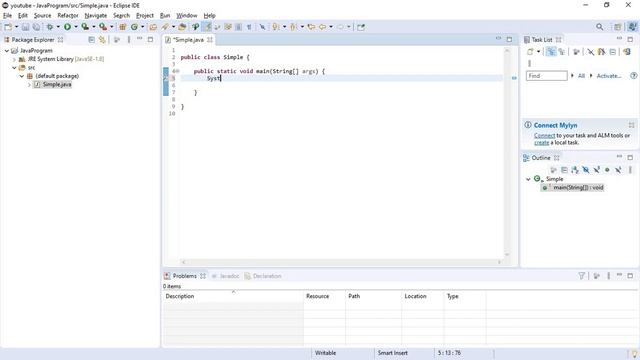
Task: Collapse the src folder node
Action: [14, 68]
